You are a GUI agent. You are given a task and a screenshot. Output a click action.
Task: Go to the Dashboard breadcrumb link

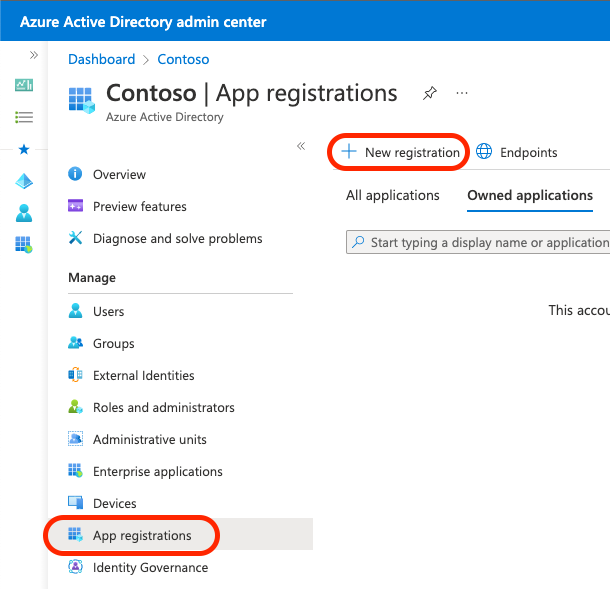[101, 60]
